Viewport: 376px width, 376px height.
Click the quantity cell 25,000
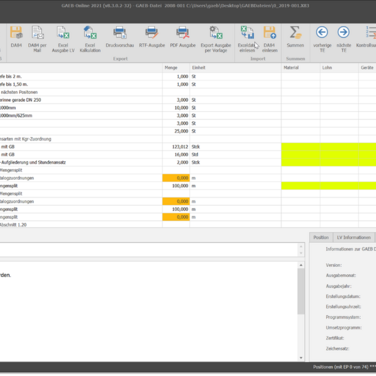click(176, 131)
